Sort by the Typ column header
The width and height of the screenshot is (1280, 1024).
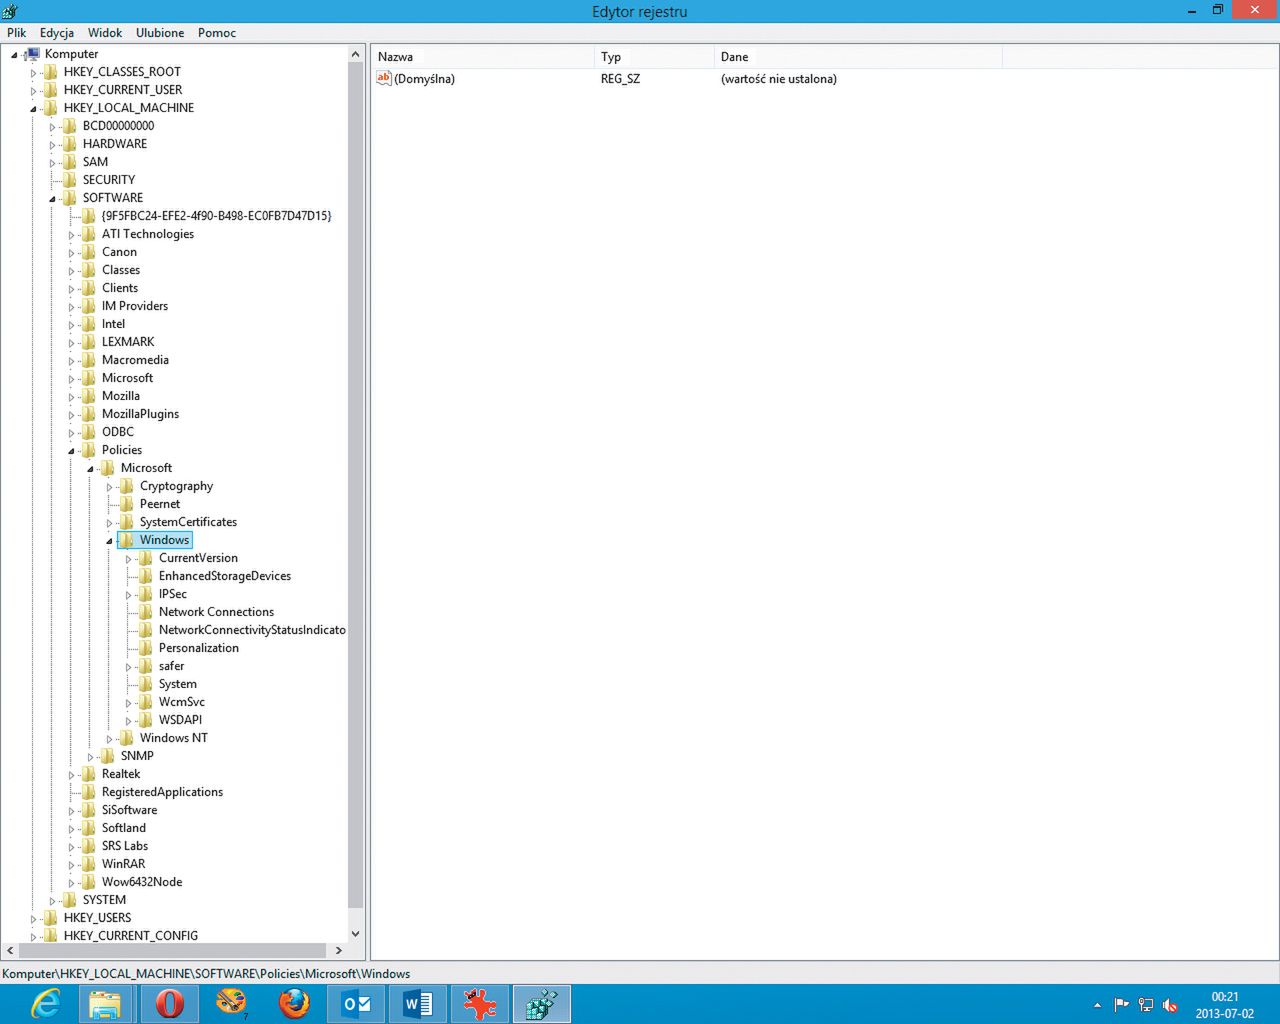(654, 57)
